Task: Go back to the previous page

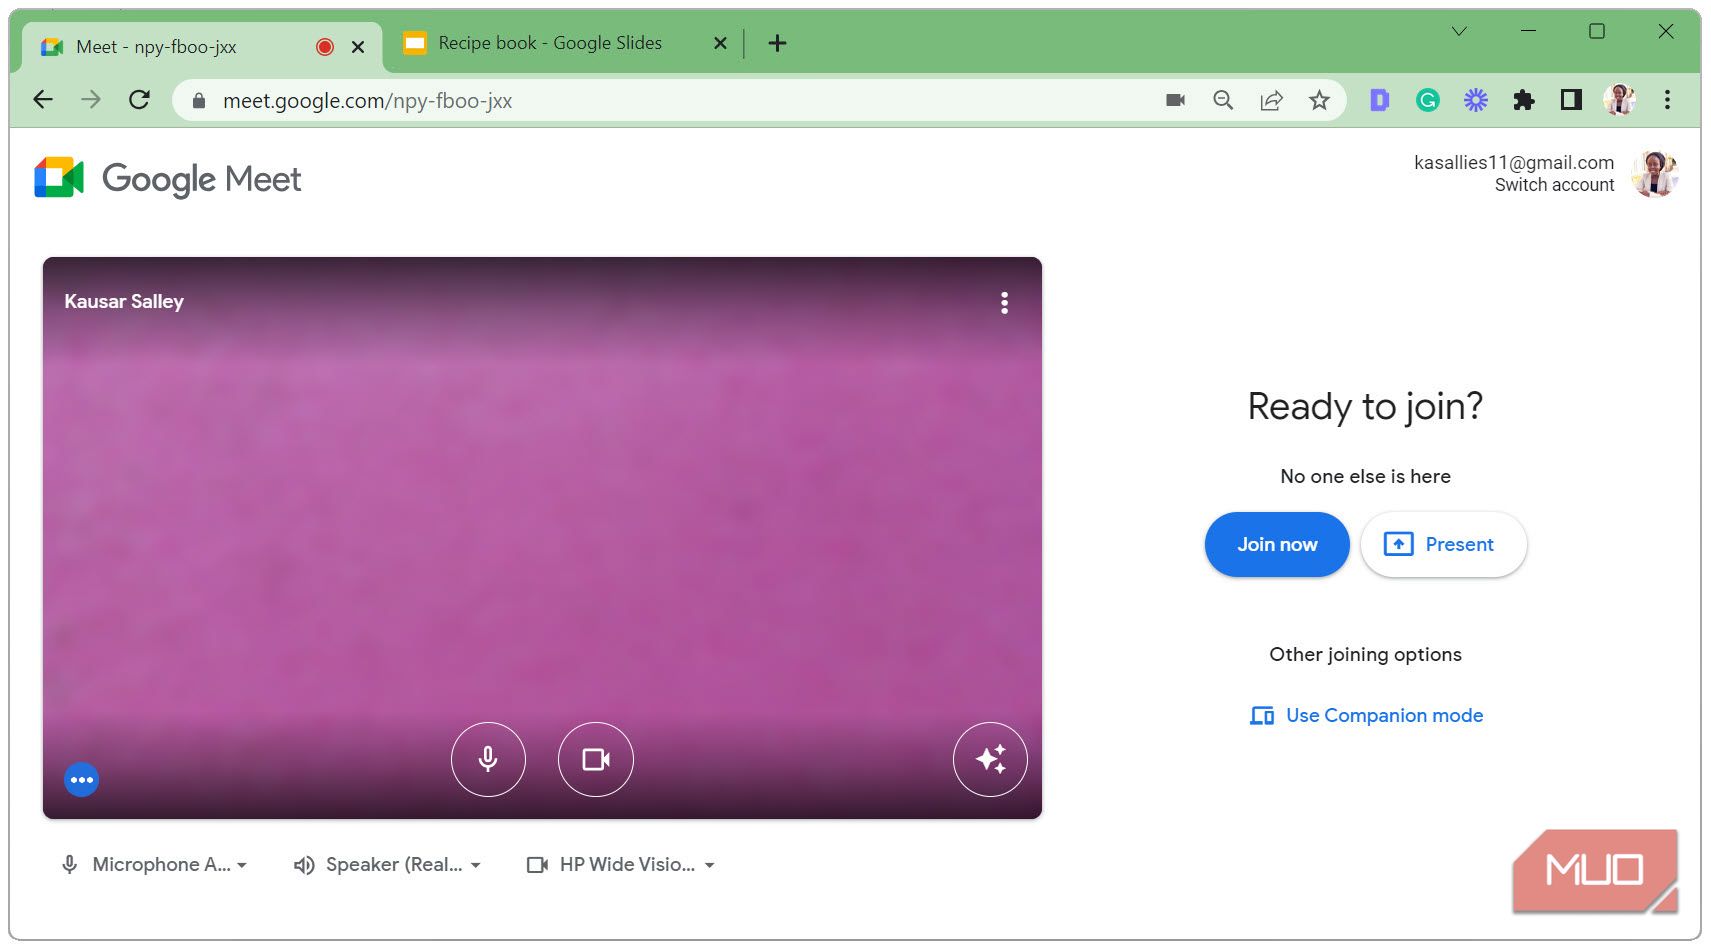Action: pos(43,100)
